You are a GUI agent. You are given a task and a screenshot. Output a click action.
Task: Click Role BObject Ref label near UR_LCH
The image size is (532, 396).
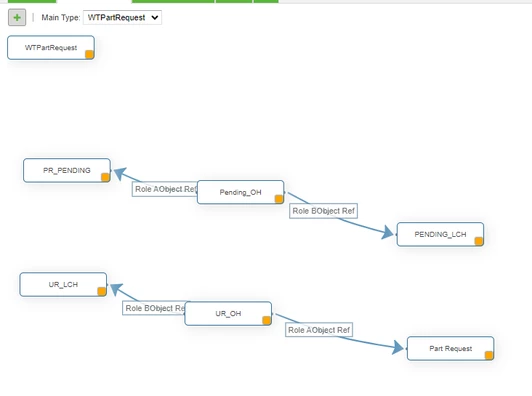(x=154, y=308)
